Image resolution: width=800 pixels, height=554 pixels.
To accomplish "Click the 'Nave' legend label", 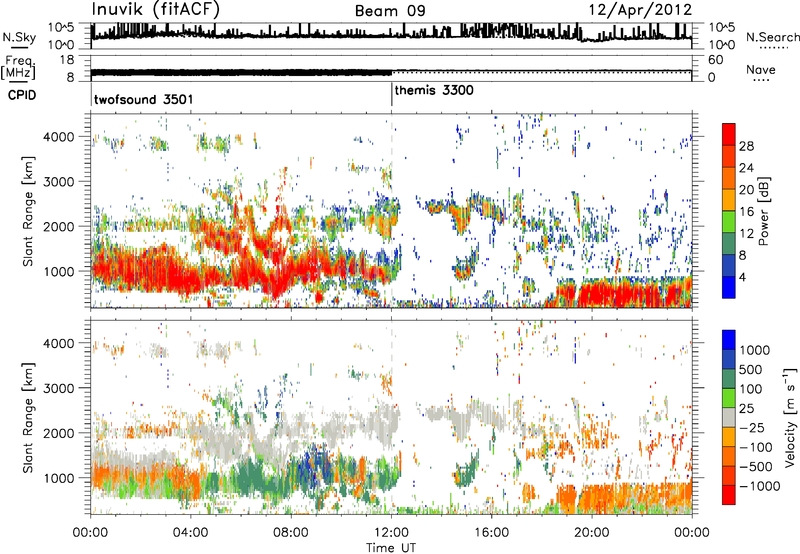I will pos(761,69).
